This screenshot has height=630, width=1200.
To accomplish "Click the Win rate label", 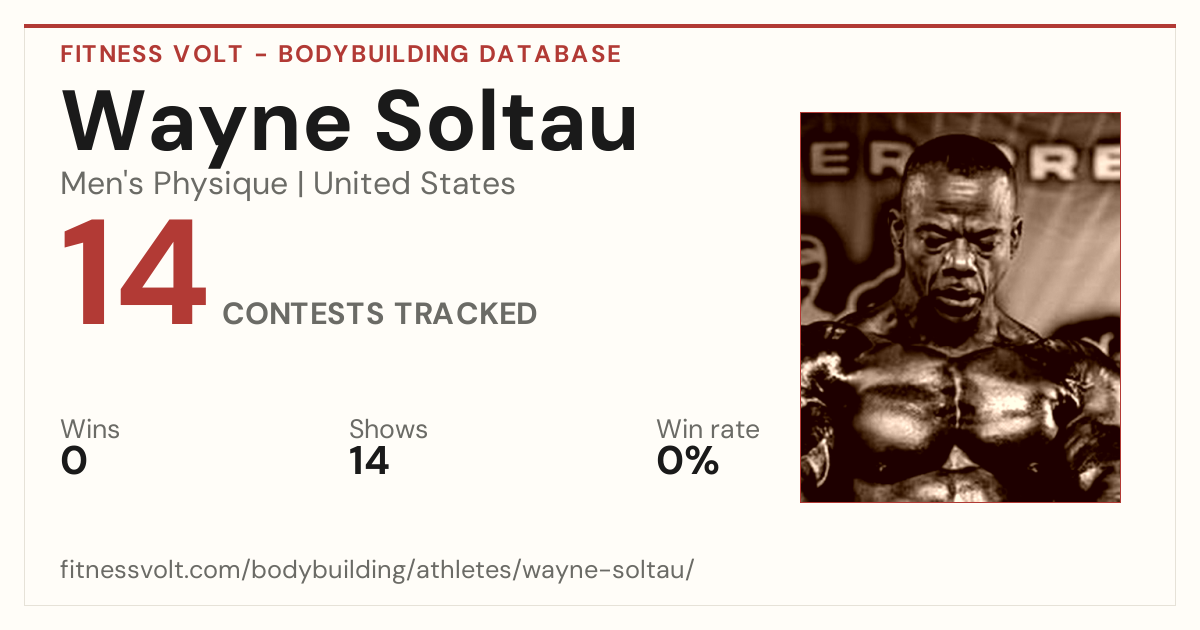I will [708, 429].
